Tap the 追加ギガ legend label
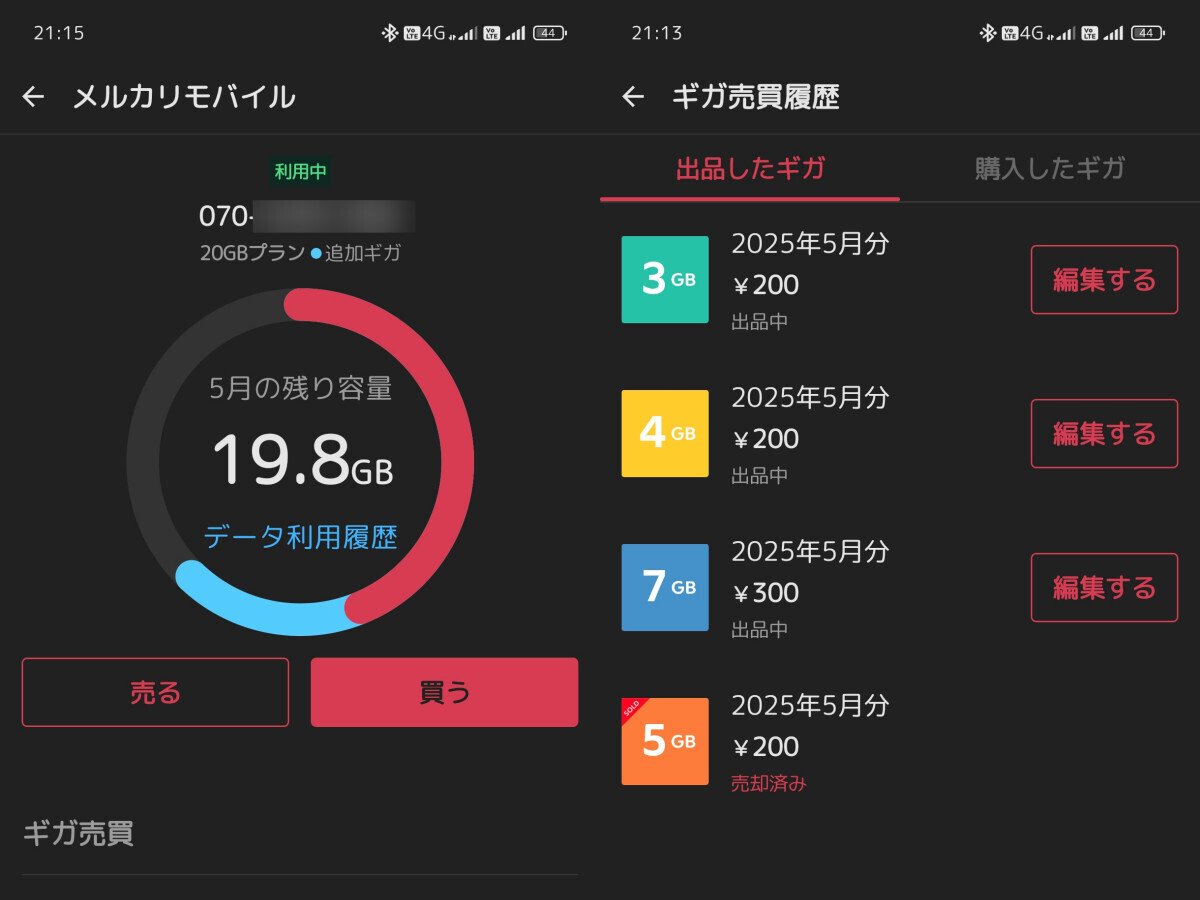Screen dimensions: 1200x900 click(363, 253)
